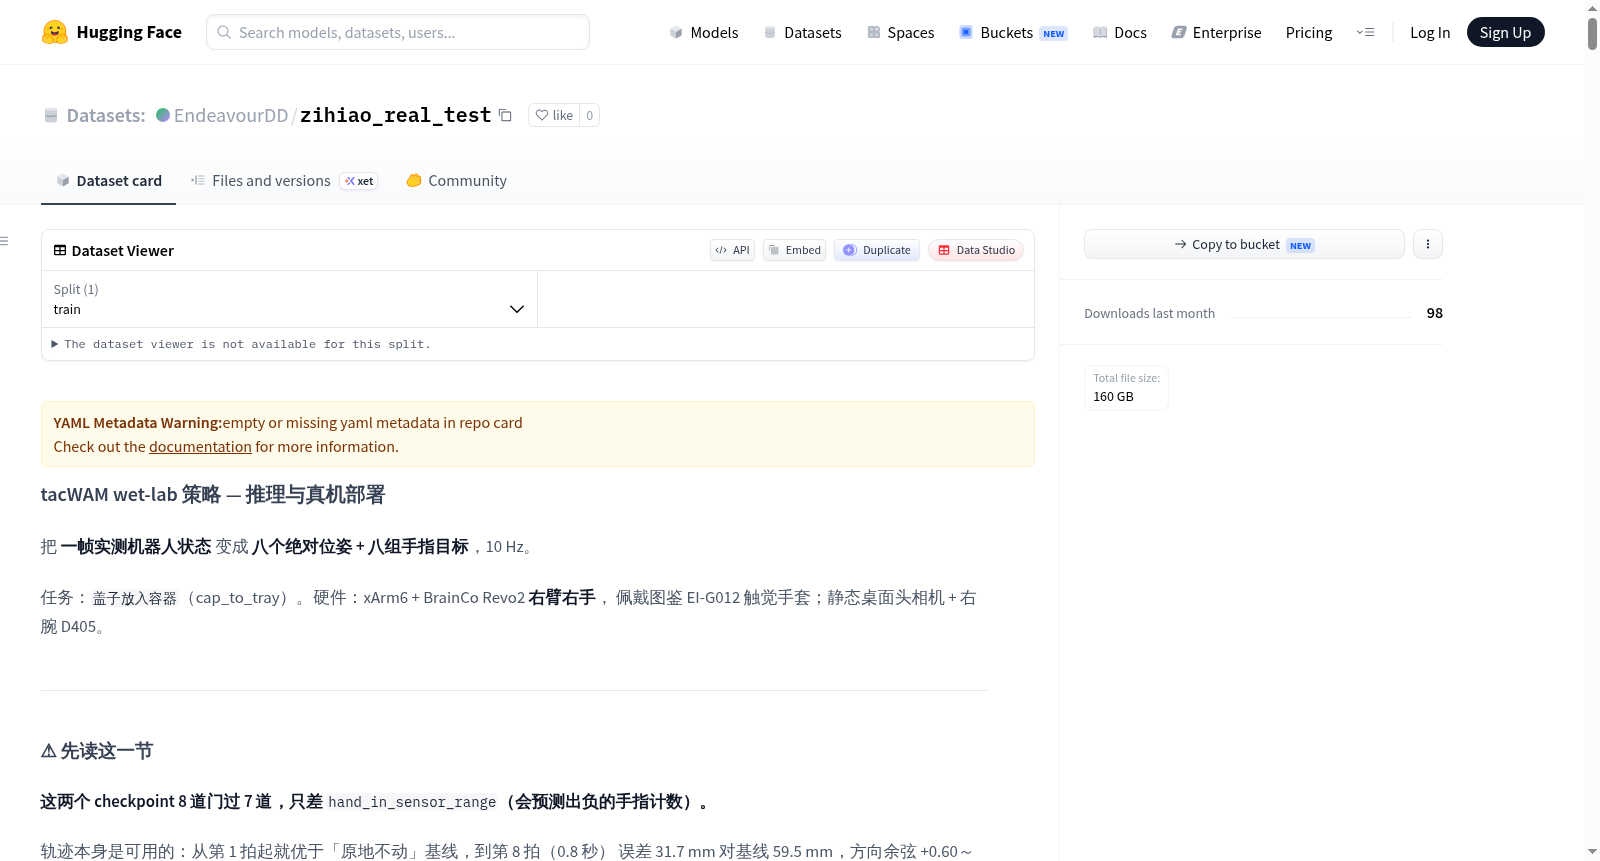The height and width of the screenshot is (861, 1600).
Task: Click the scrollbar up arrow
Action: click(1592, 8)
